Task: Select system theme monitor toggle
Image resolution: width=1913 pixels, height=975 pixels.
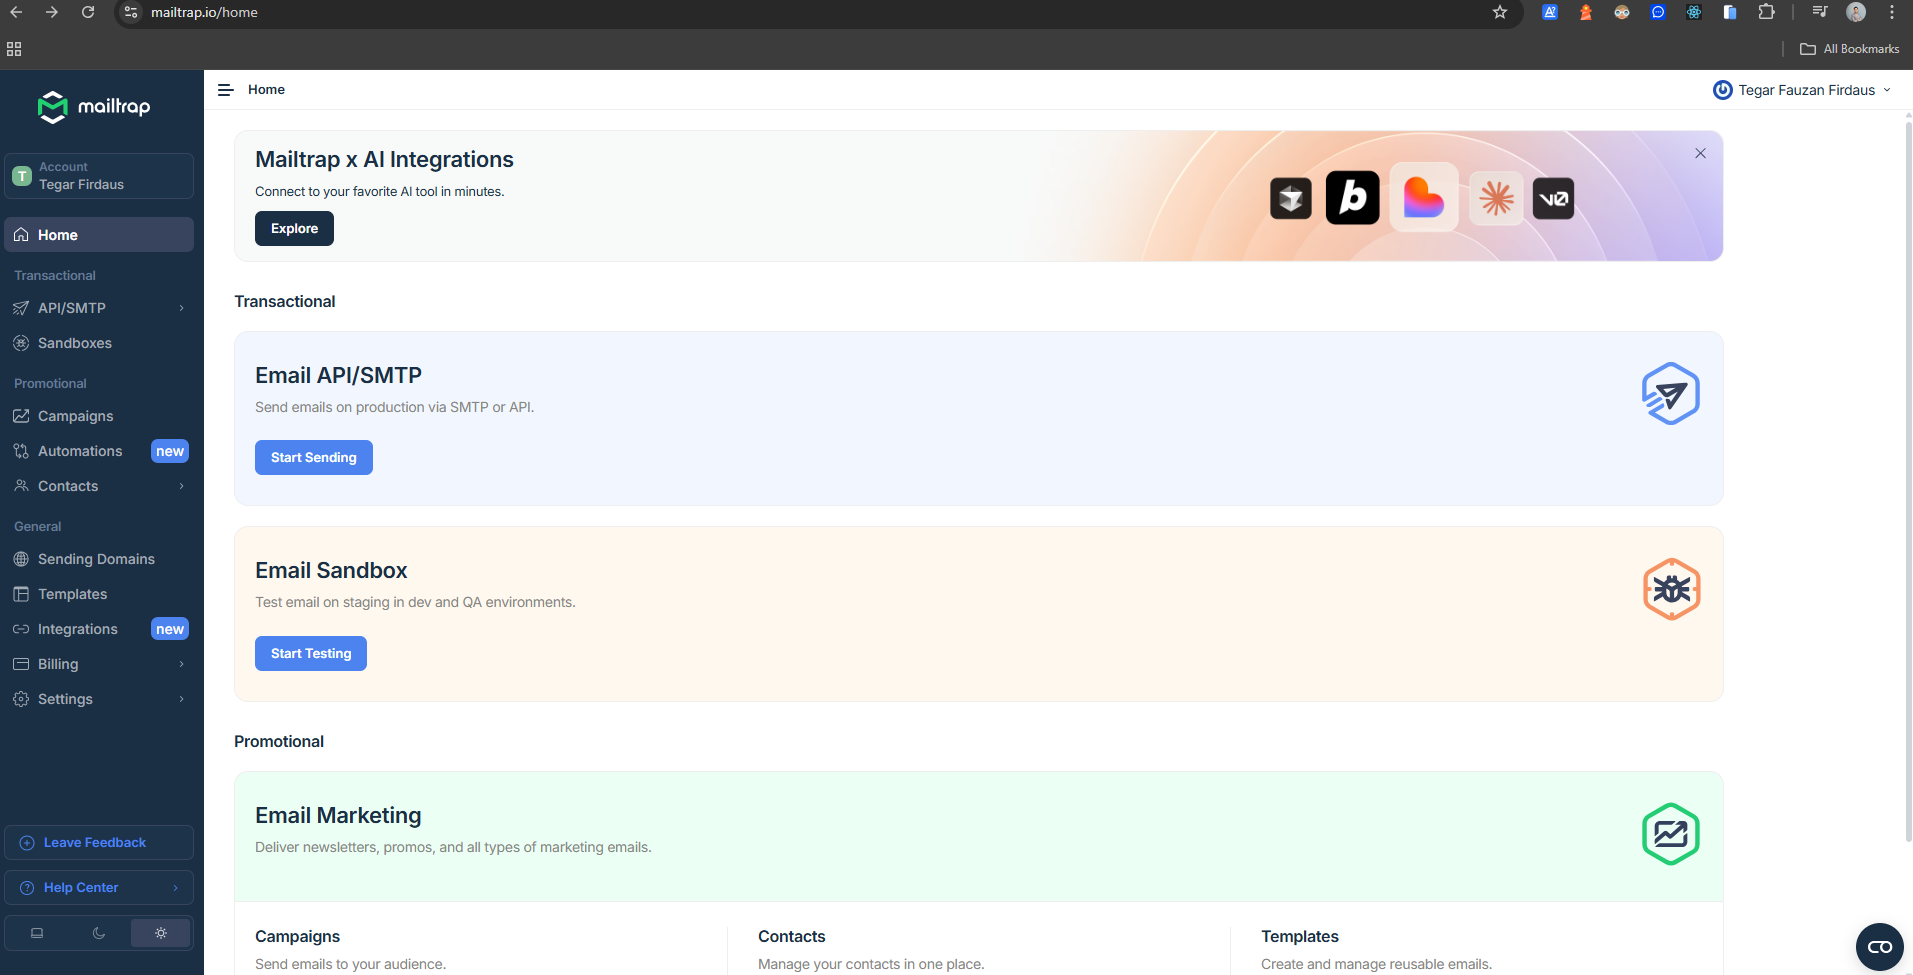Action: 37,933
